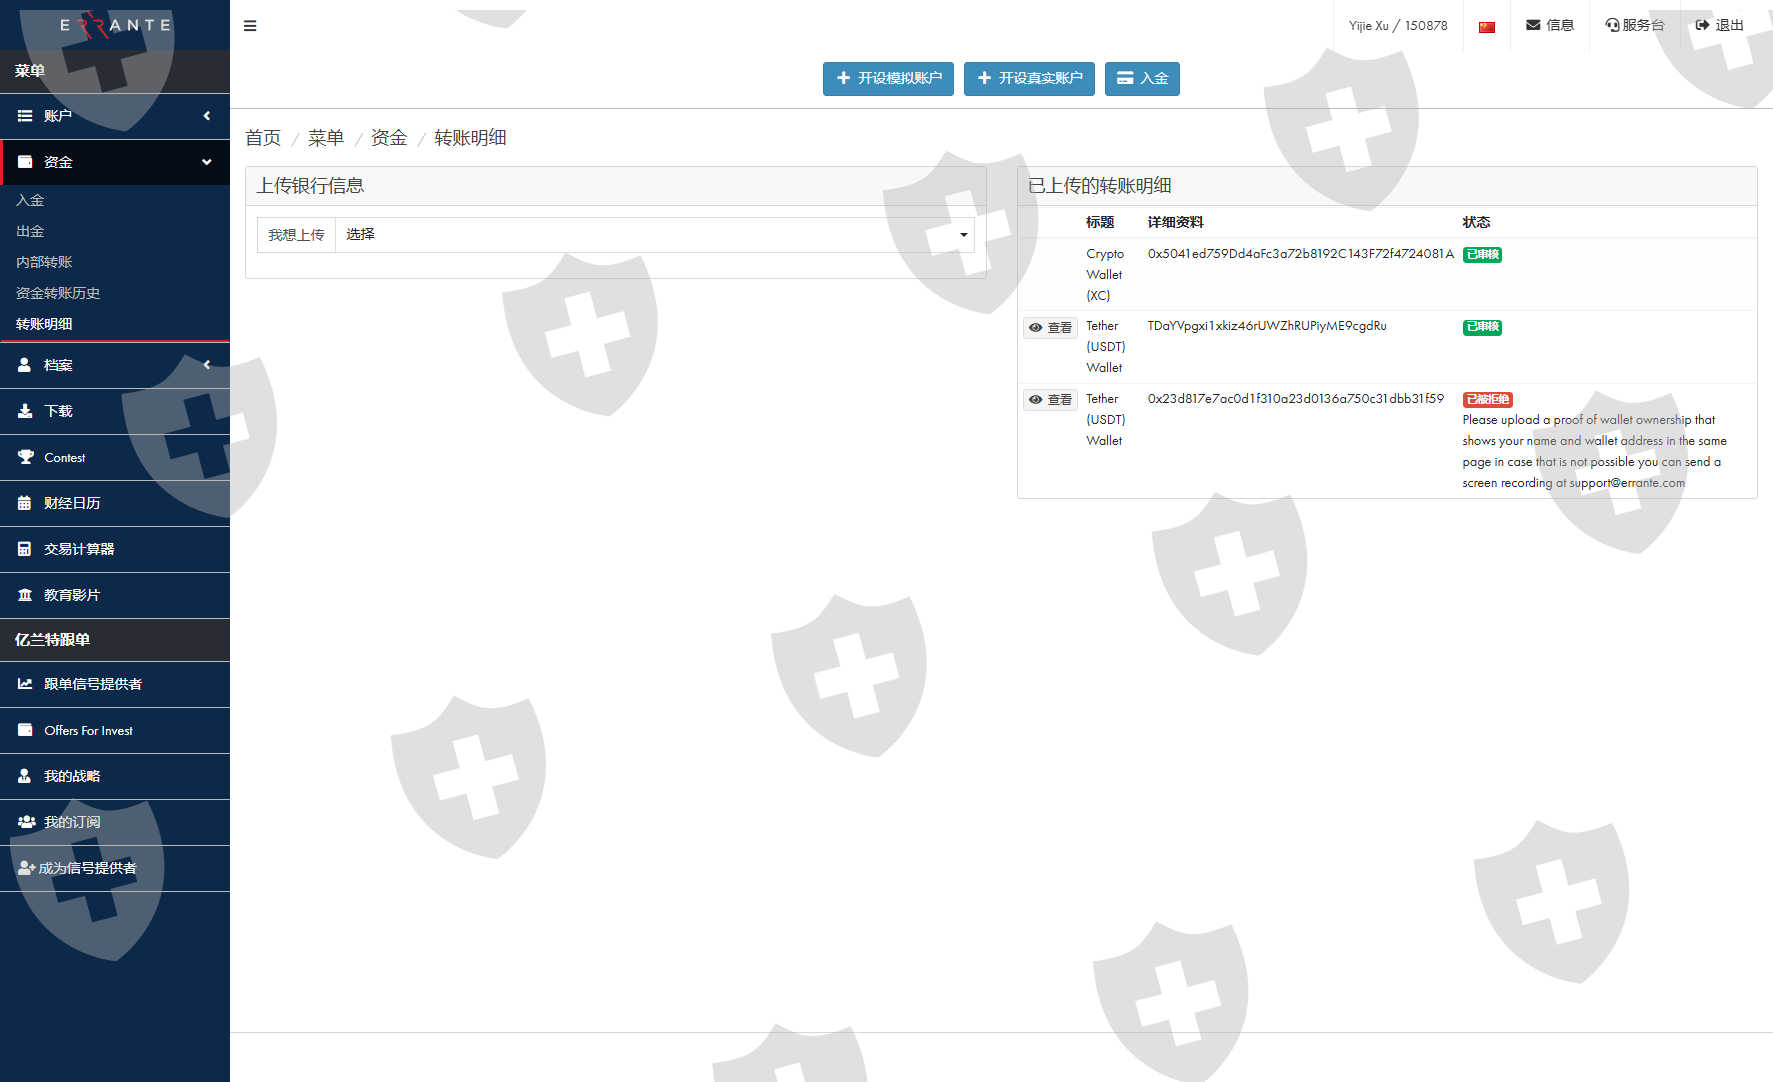View the 0x23d817 Tether wallet entry
Viewport: 1773px width, 1082px height.
pyautogui.click(x=1050, y=400)
